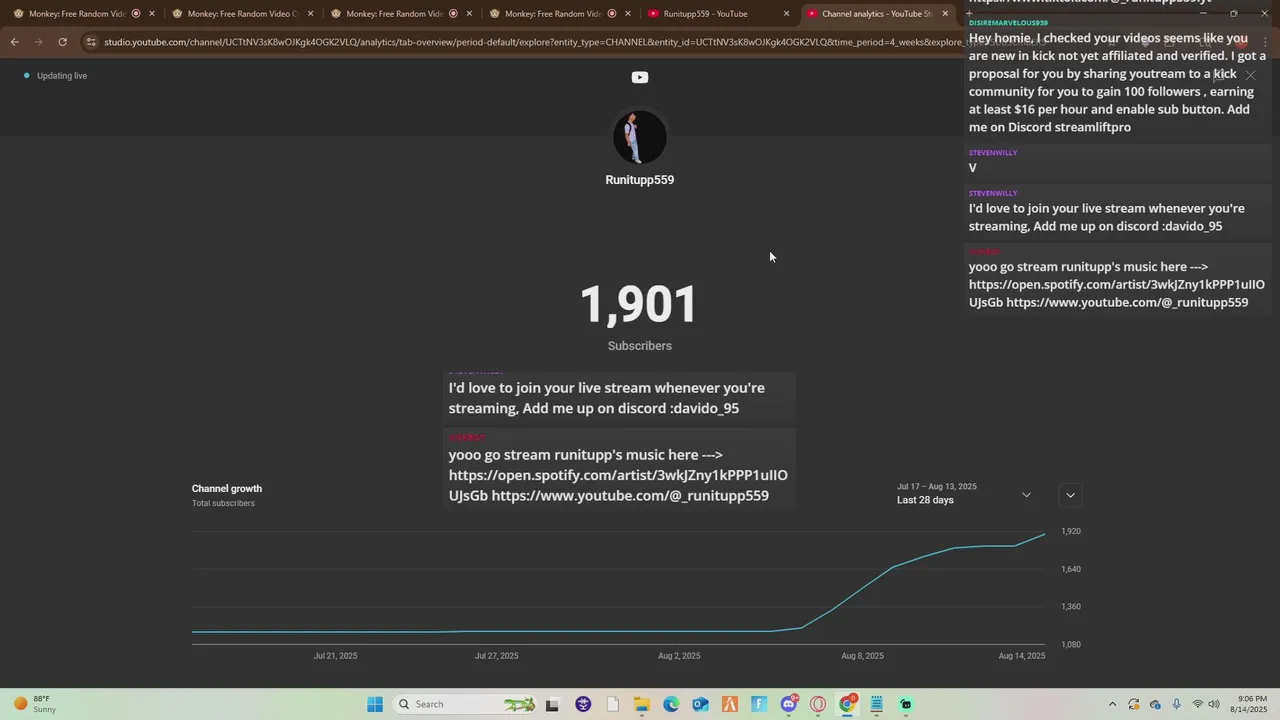Screen dimensions: 1280x720
Task: Close the Runitupp559 - YouTube tab
Action: pos(786,14)
